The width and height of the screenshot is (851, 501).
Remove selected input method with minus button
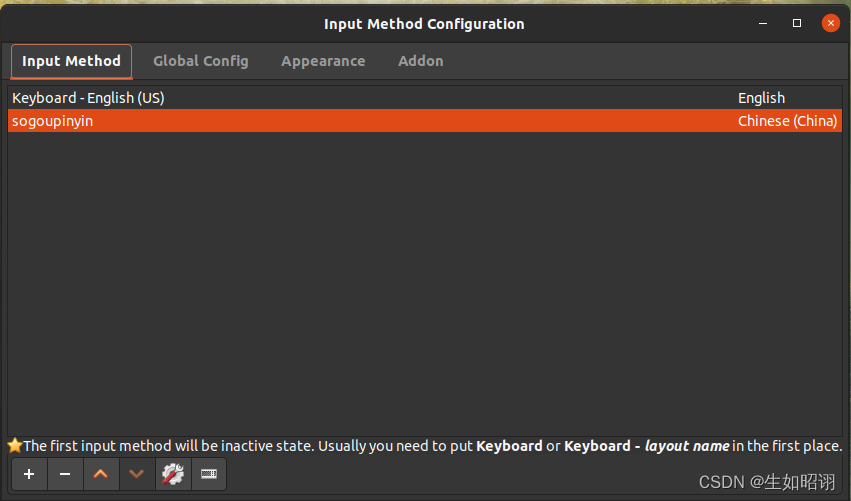(x=65, y=474)
